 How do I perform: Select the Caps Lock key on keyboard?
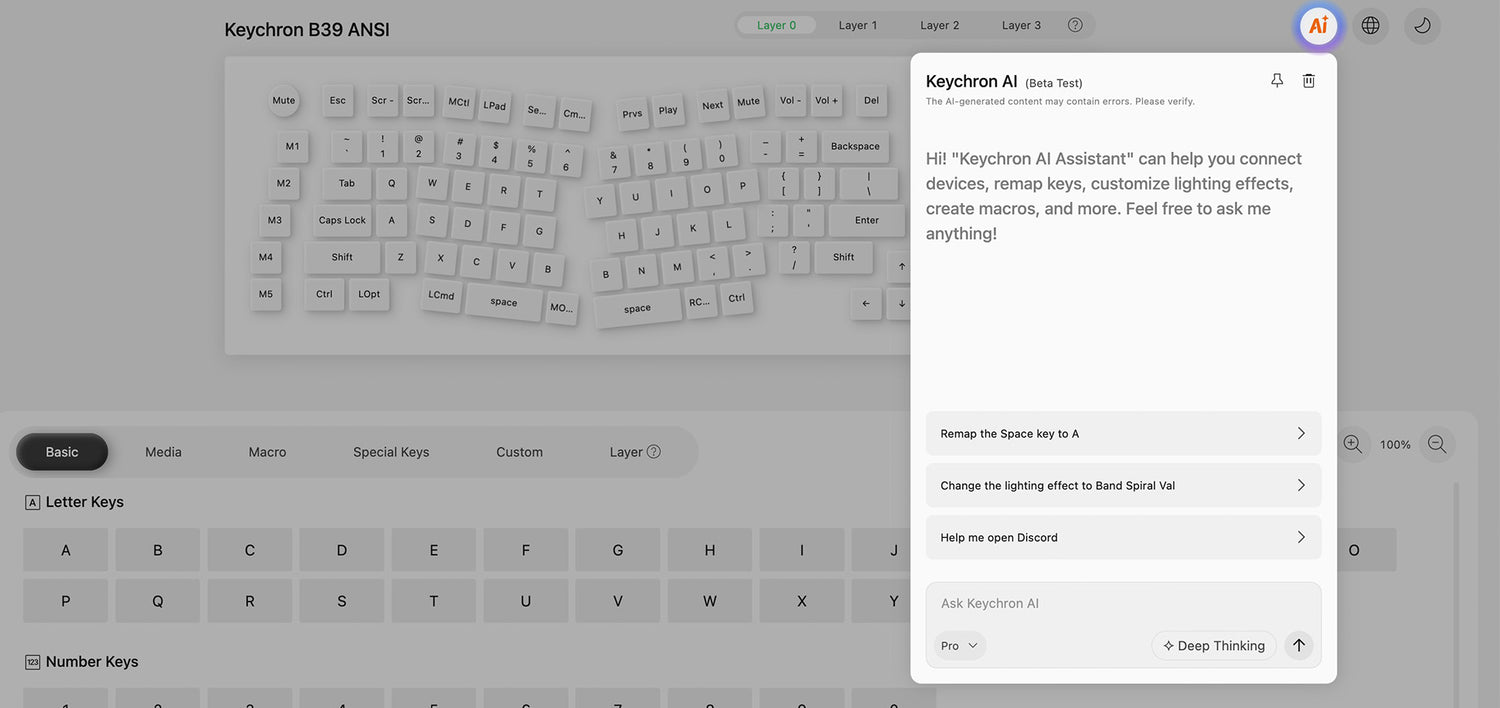(342, 220)
